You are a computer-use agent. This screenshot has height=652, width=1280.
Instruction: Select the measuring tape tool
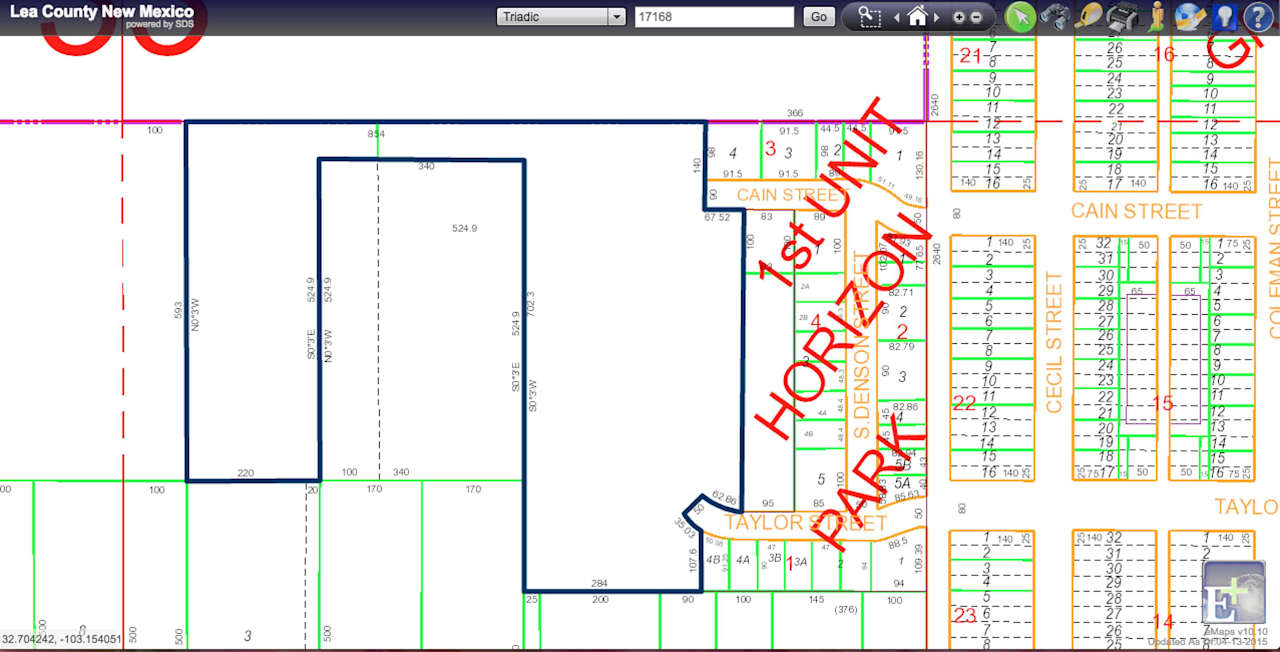point(1088,17)
